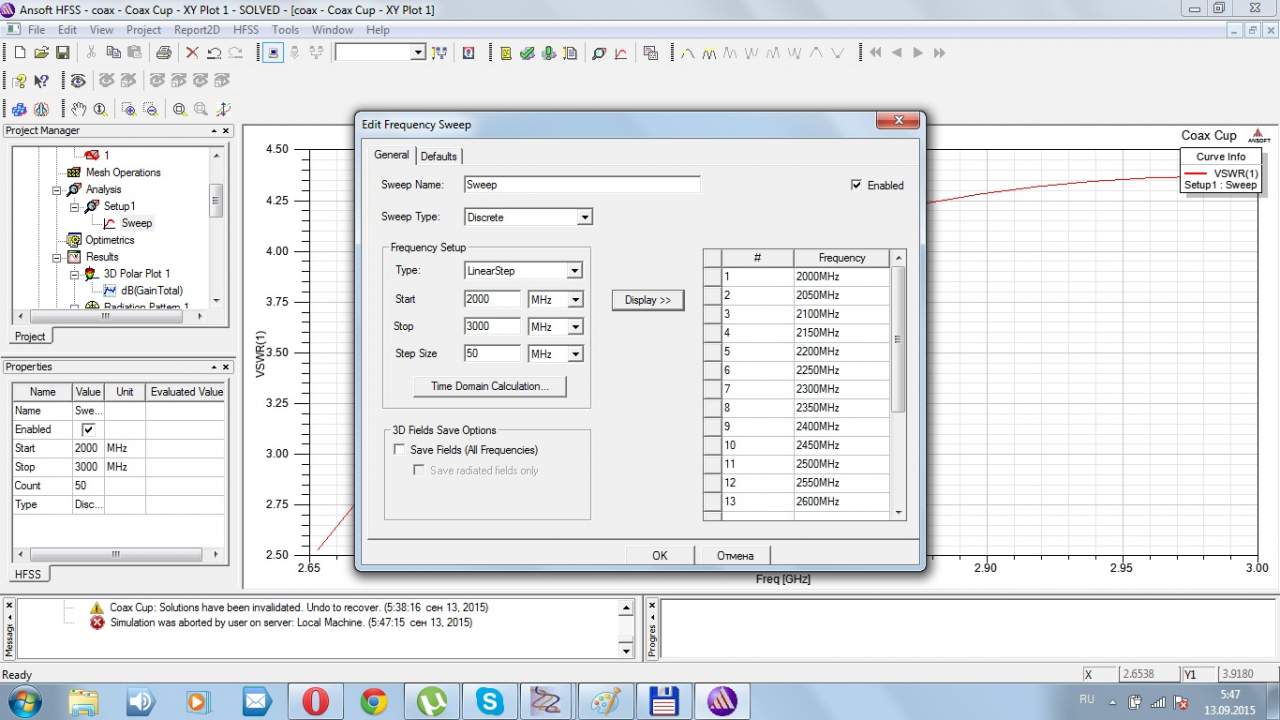The width and height of the screenshot is (1280, 720).
Task: Enable Save Fields (All Frequencies) checkbox
Action: point(400,450)
